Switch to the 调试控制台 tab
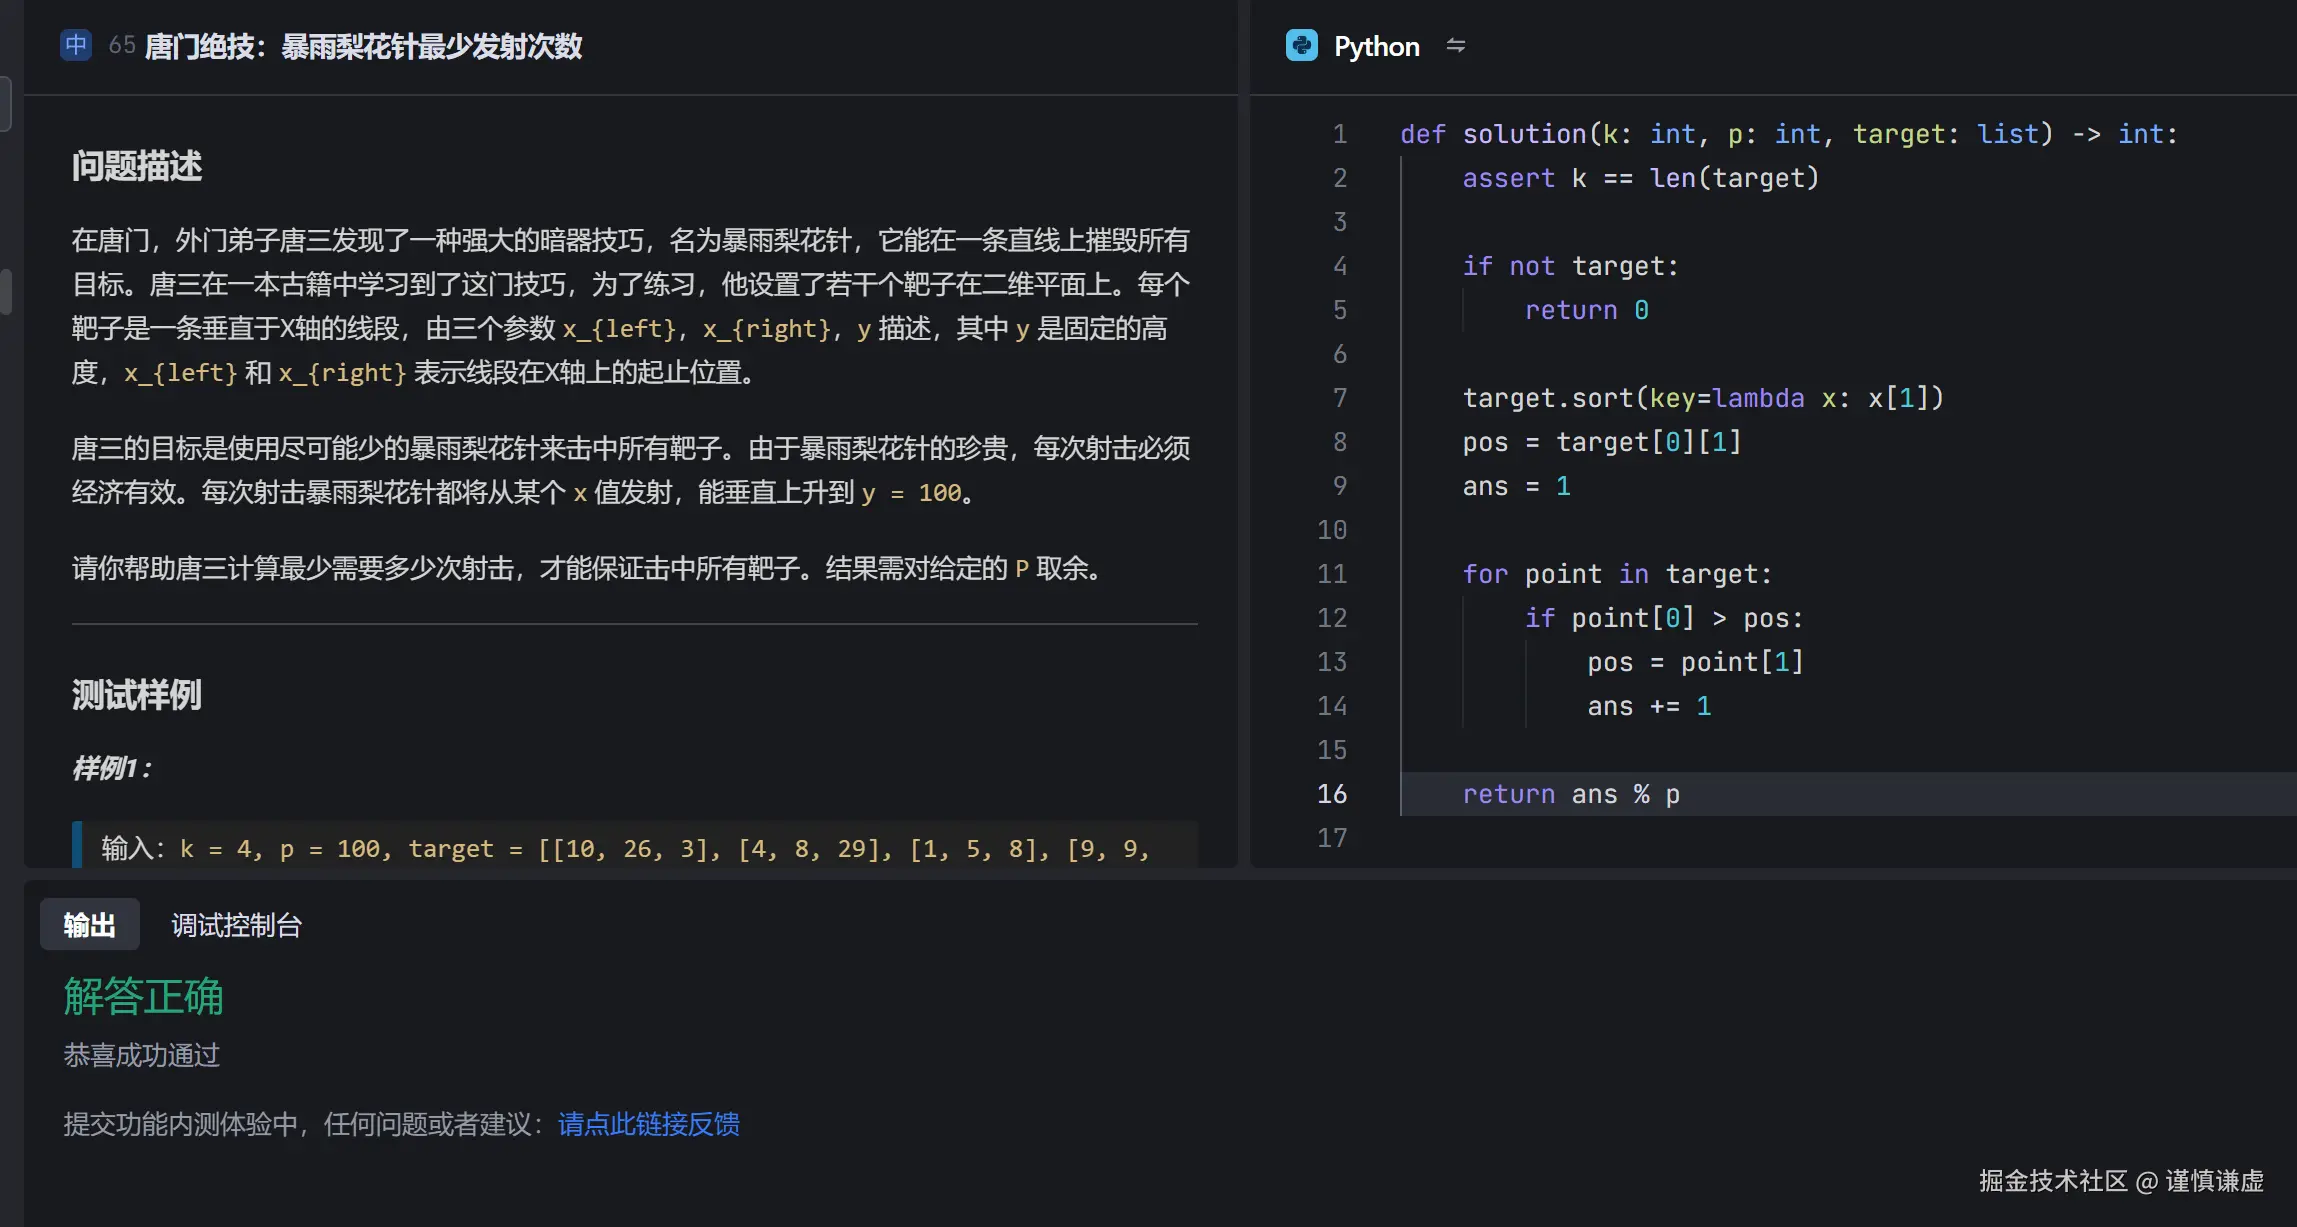The height and width of the screenshot is (1227, 2297). pyautogui.click(x=237, y=924)
